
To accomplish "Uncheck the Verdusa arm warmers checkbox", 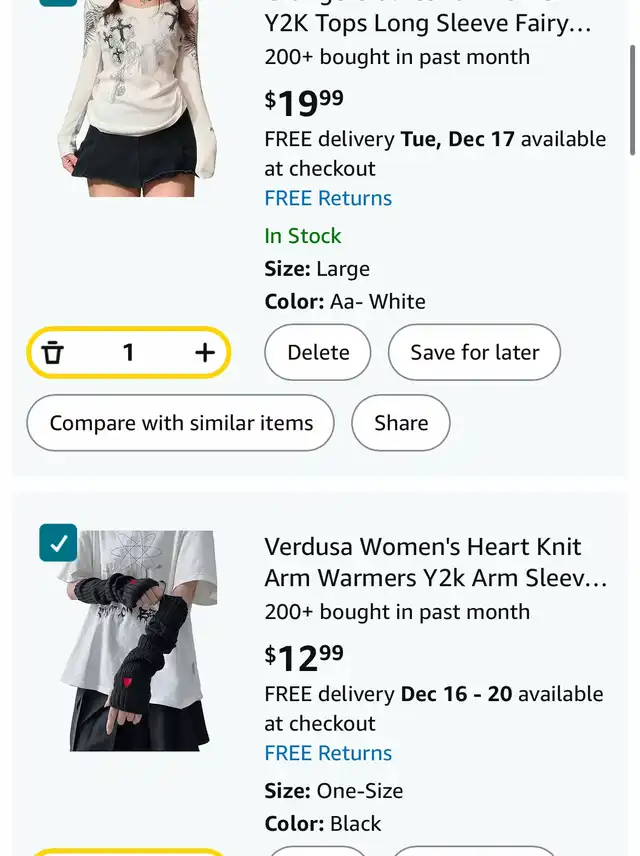I will 58,543.
